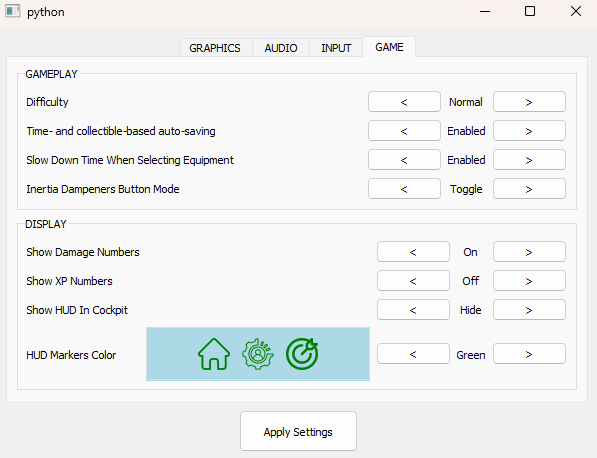Increase Difficulty with right arrow
The image size is (597, 458).
(x=529, y=102)
